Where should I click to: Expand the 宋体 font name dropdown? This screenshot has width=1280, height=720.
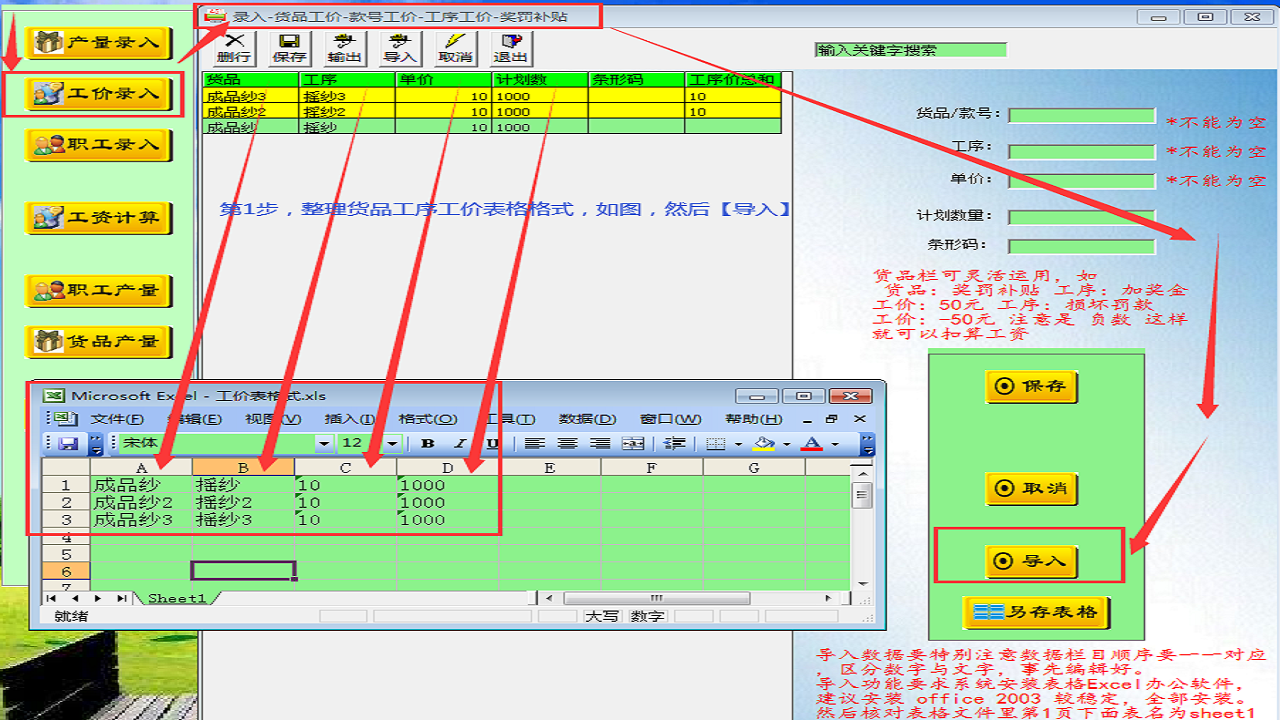point(324,443)
